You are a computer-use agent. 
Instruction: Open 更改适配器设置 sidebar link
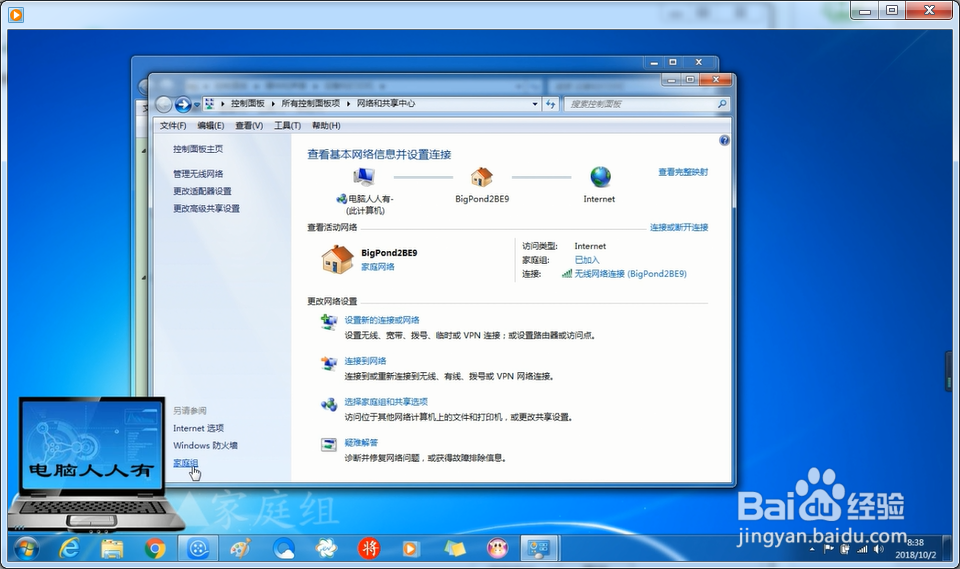tap(202, 191)
